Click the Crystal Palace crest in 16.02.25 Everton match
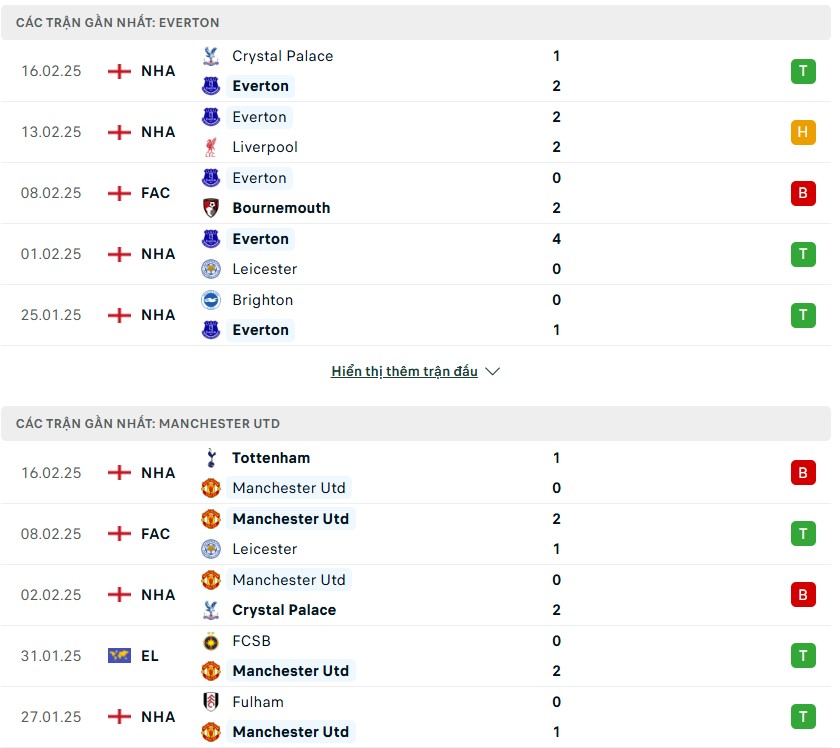The width and height of the screenshot is (840, 748). pyautogui.click(x=211, y=56)
